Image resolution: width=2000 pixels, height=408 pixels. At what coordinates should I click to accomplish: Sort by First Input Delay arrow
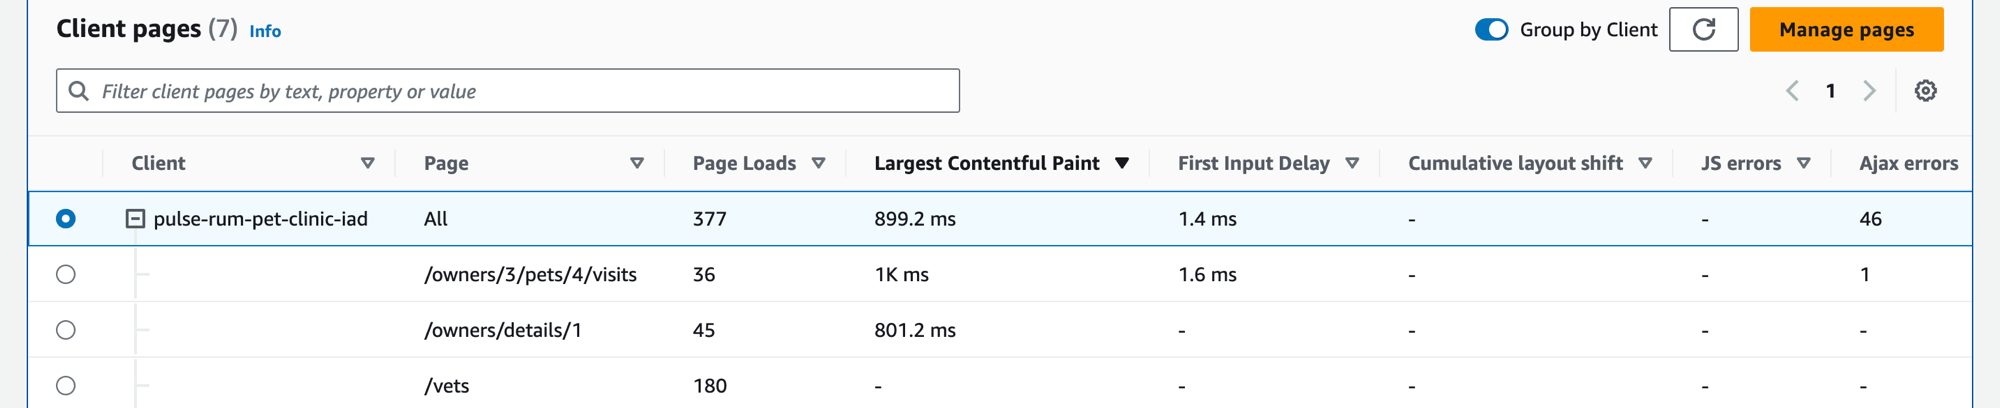click(x=1352, y=163)
